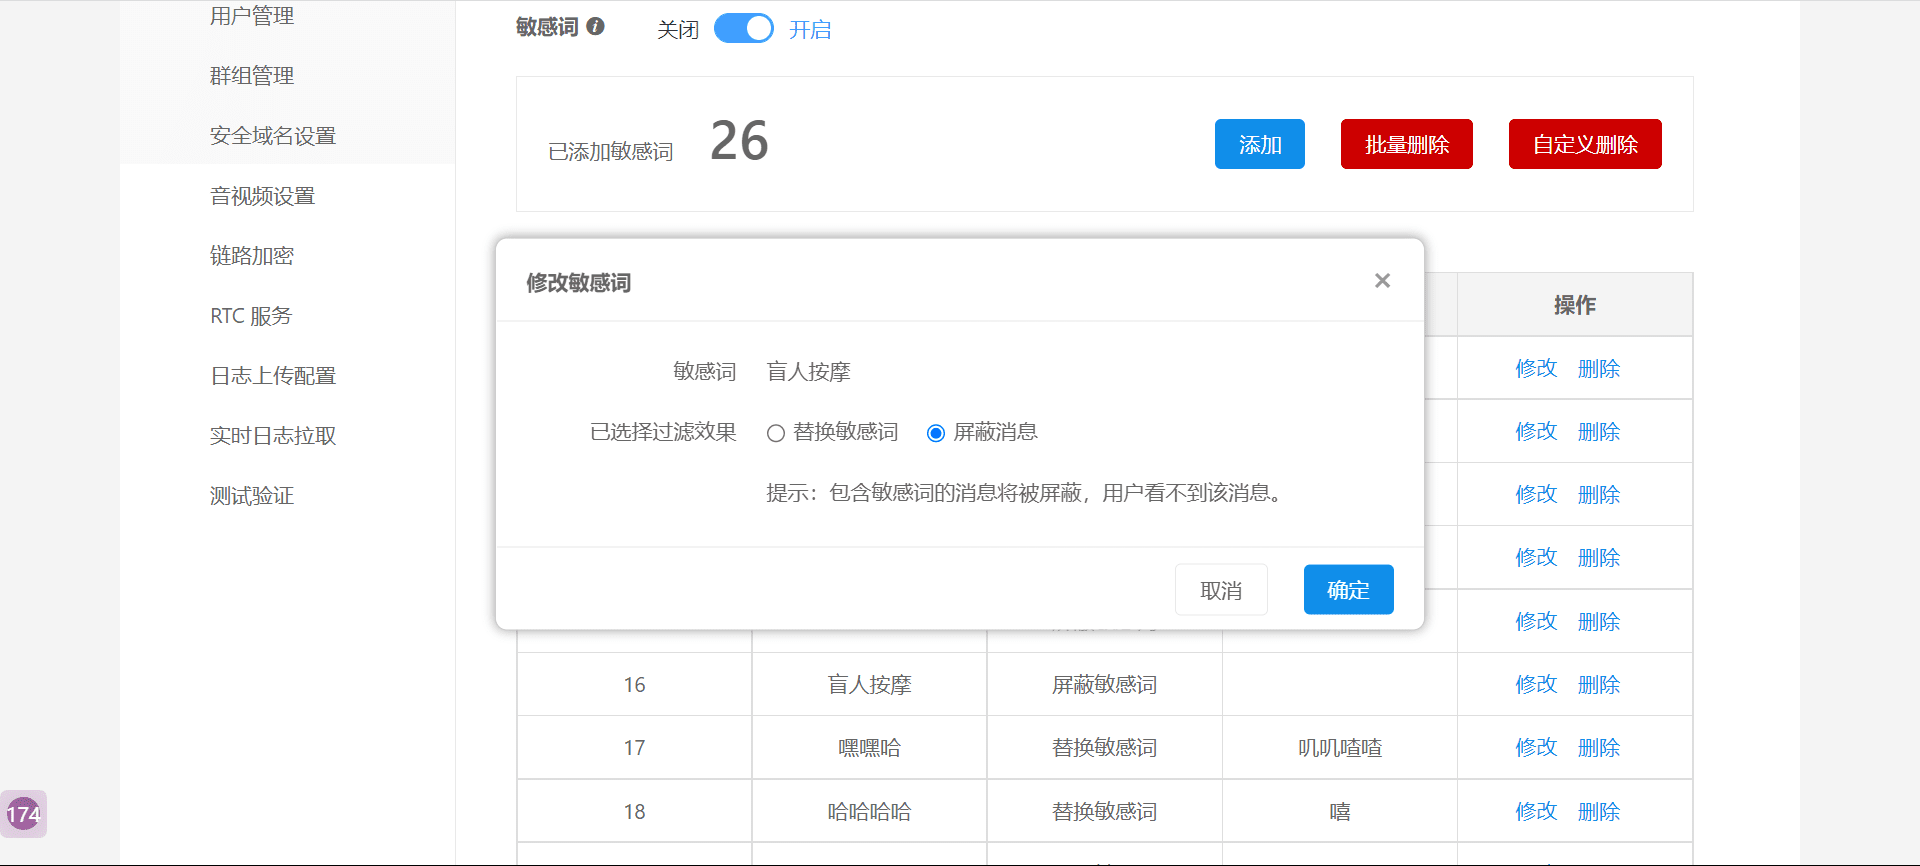
Task: Click the 关闭 label beside the switch
Action: point(678,30)
